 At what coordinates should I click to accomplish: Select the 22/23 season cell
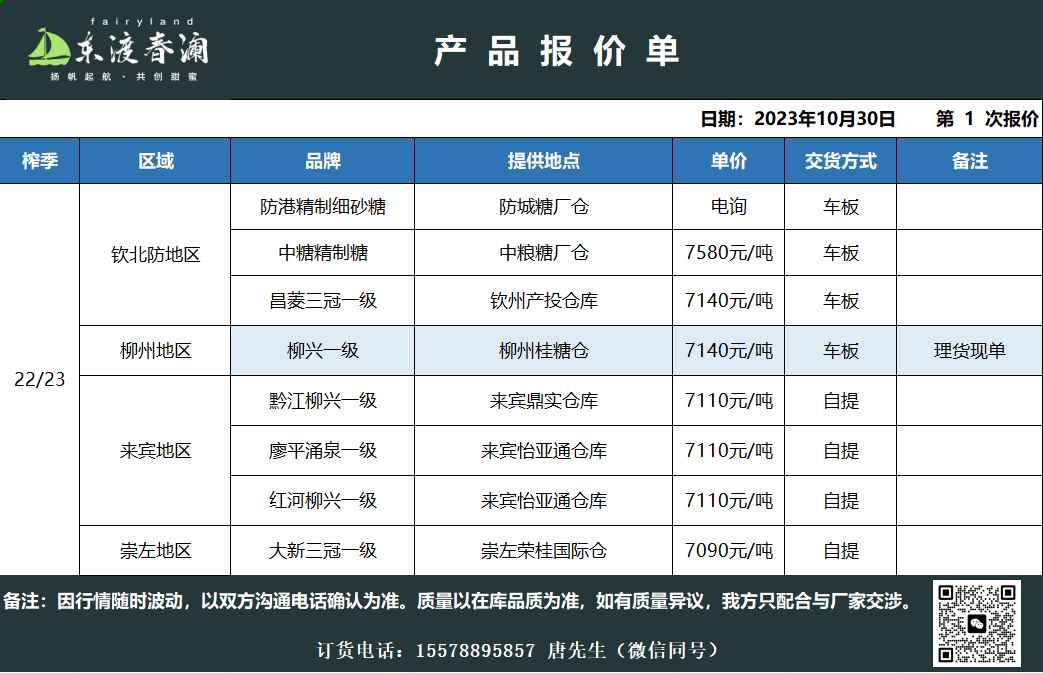[40, 380]
